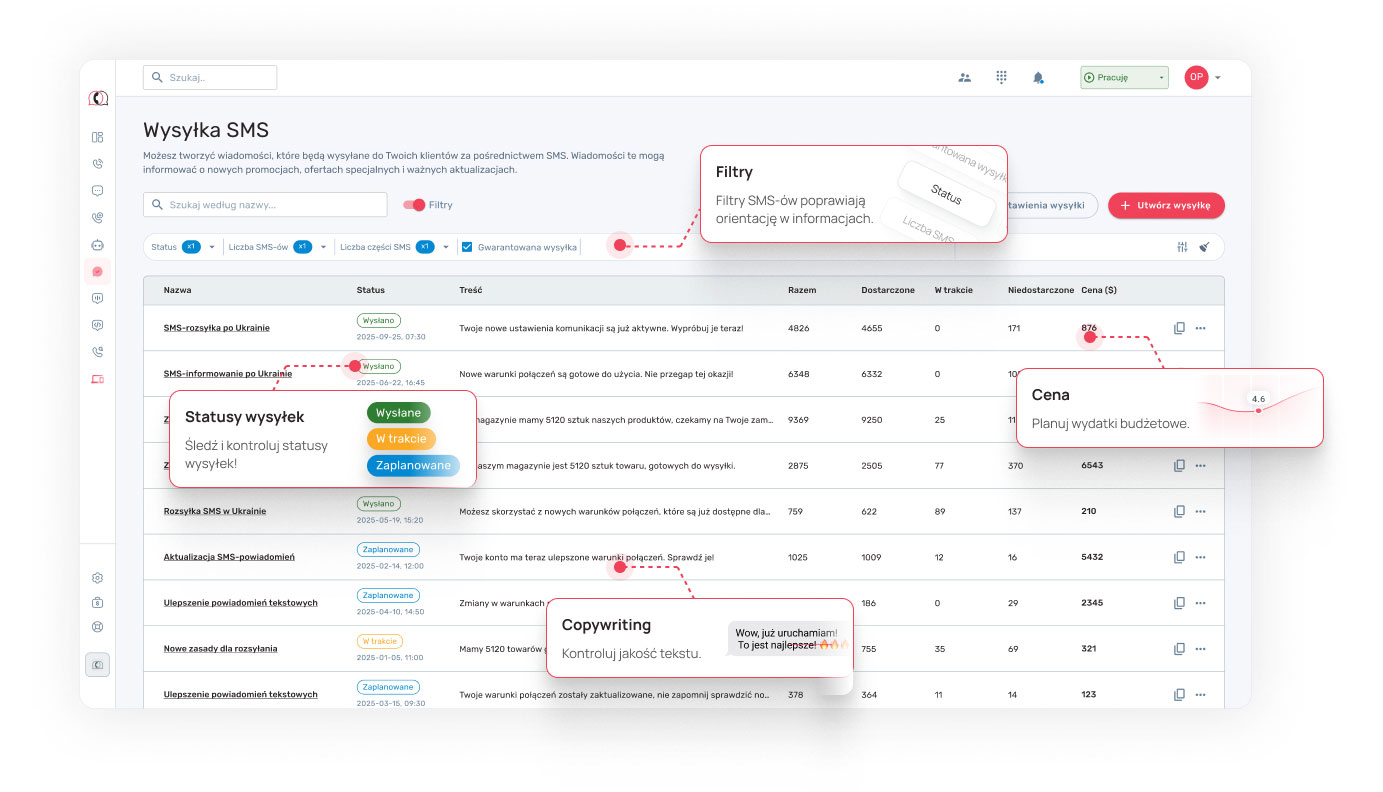The width and height of the screenshot is (1383, 792).
Task: Open the chatbot robot icon in sidebar
Action: point(98,244)
